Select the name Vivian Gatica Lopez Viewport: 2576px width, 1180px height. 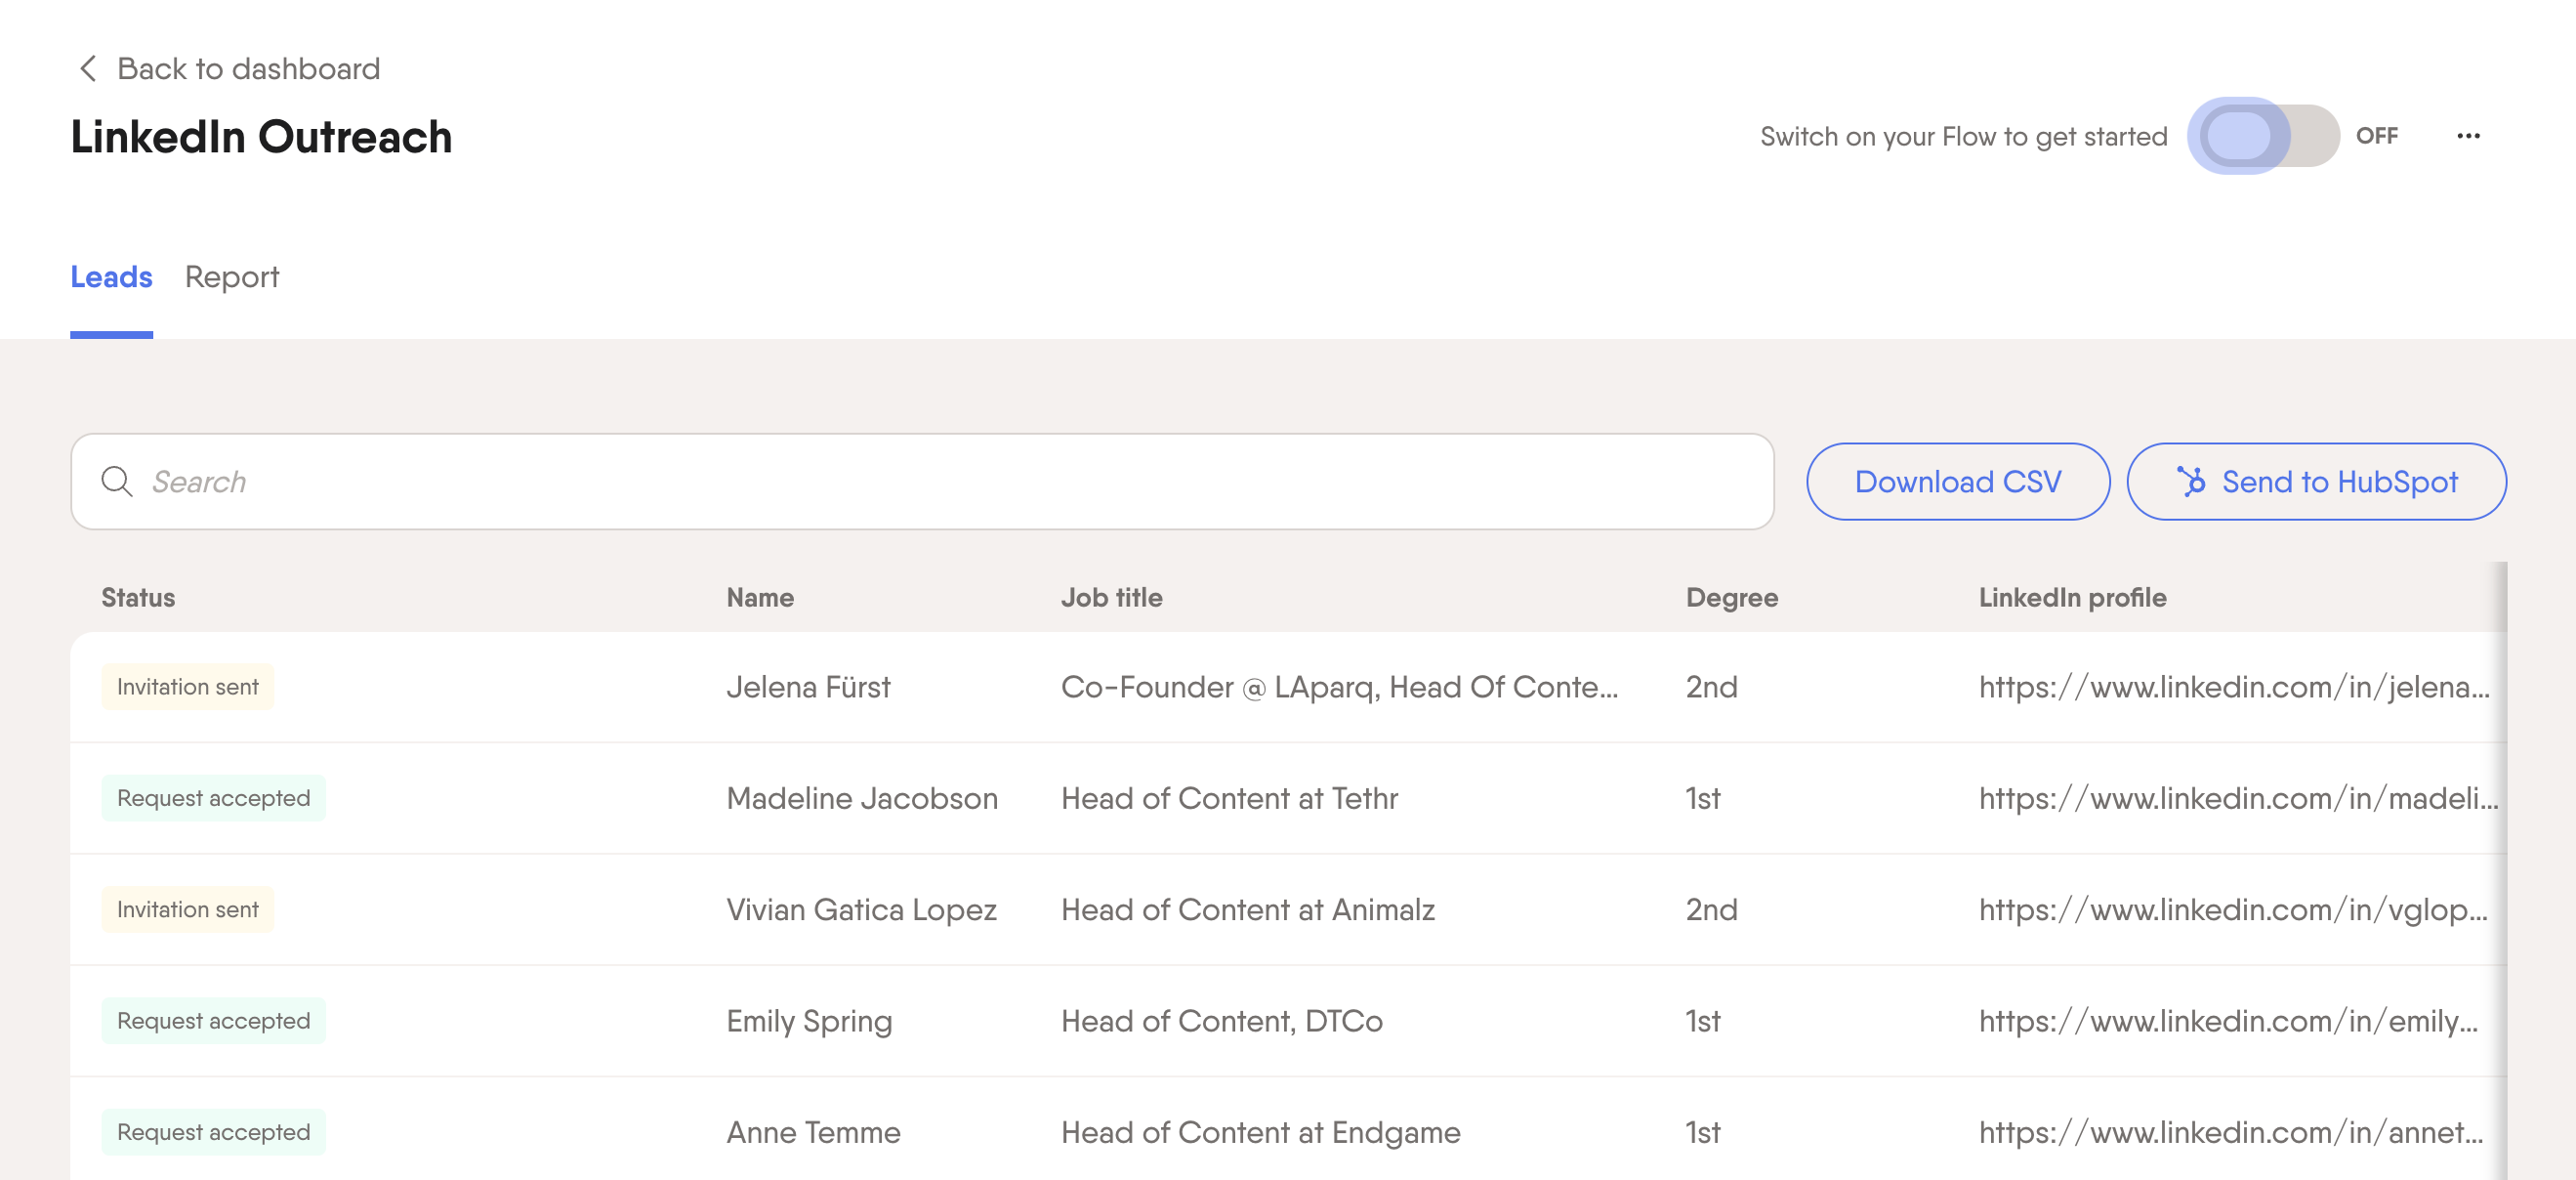(861, 909)
